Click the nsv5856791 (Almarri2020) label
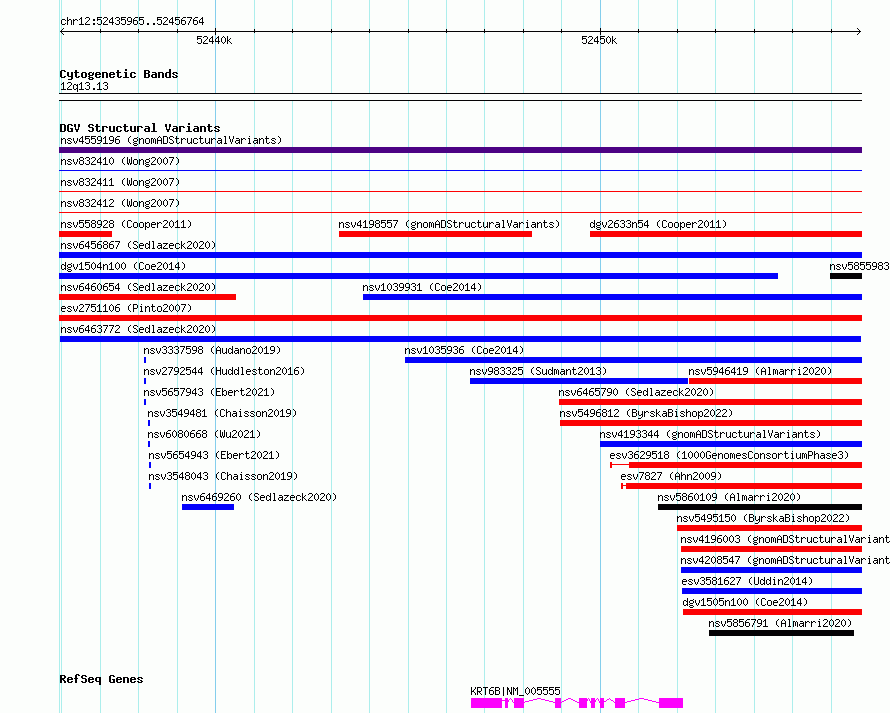The image size is (890, 713). coord(780,623)
